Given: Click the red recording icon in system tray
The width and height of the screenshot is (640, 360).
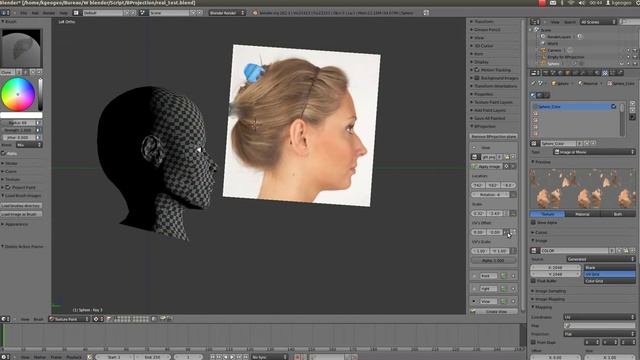Looking at the screenshot, I should coord(542,3).
